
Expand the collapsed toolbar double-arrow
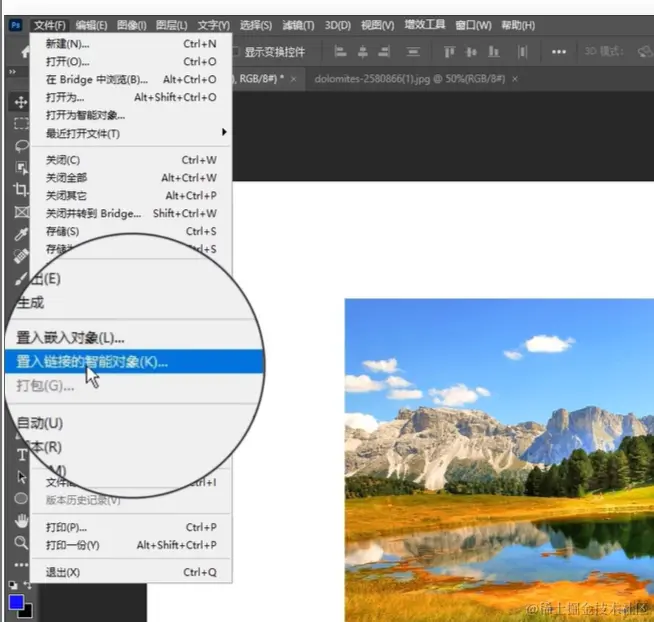(13, 72)
